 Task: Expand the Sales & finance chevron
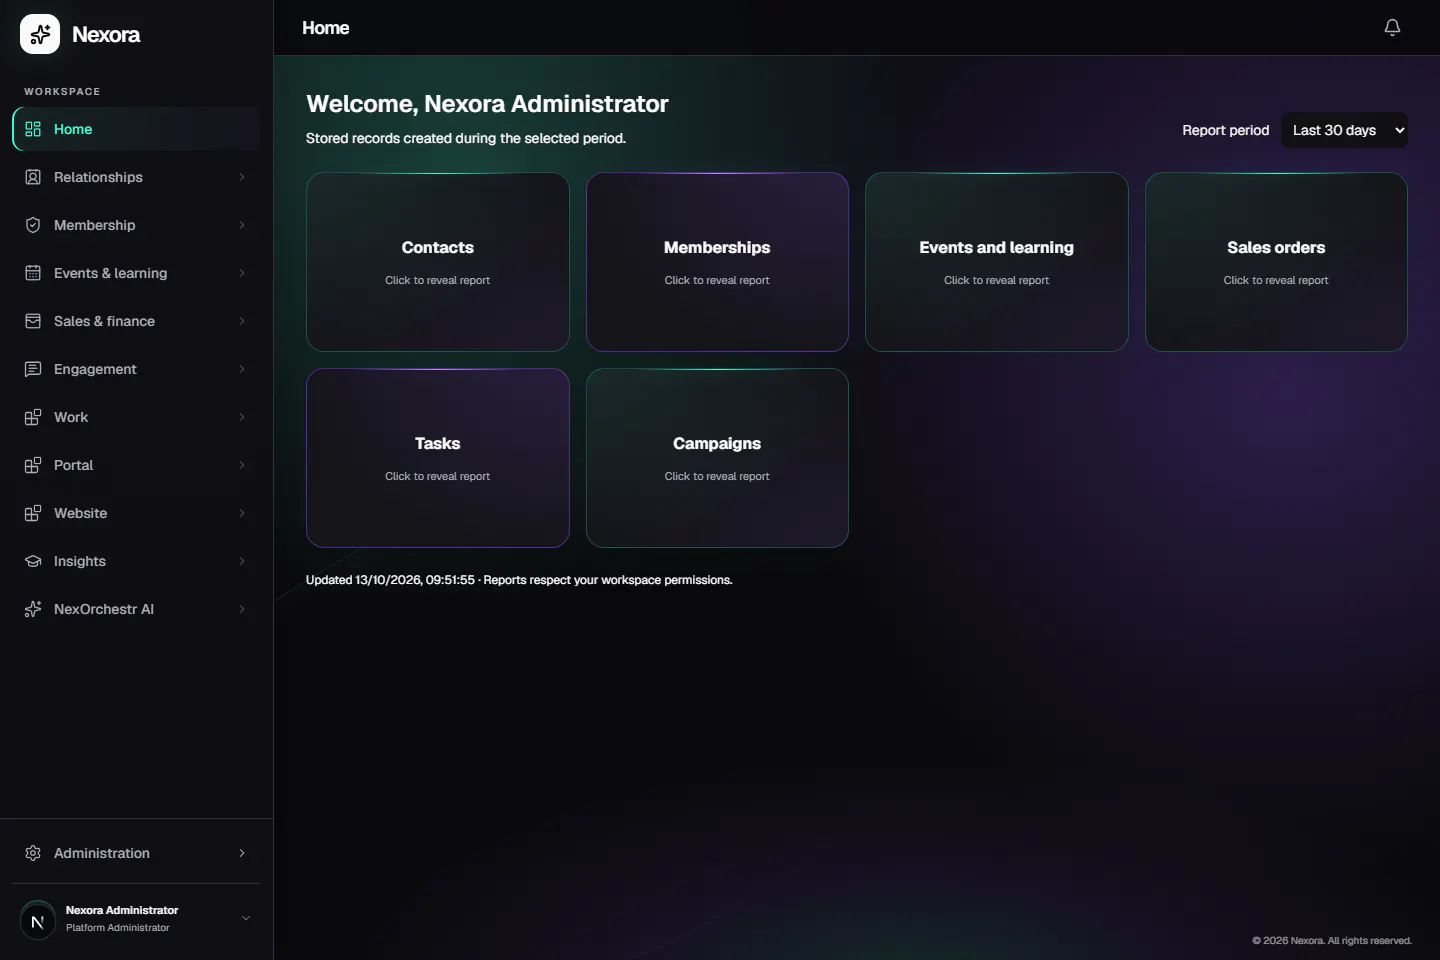242,321
